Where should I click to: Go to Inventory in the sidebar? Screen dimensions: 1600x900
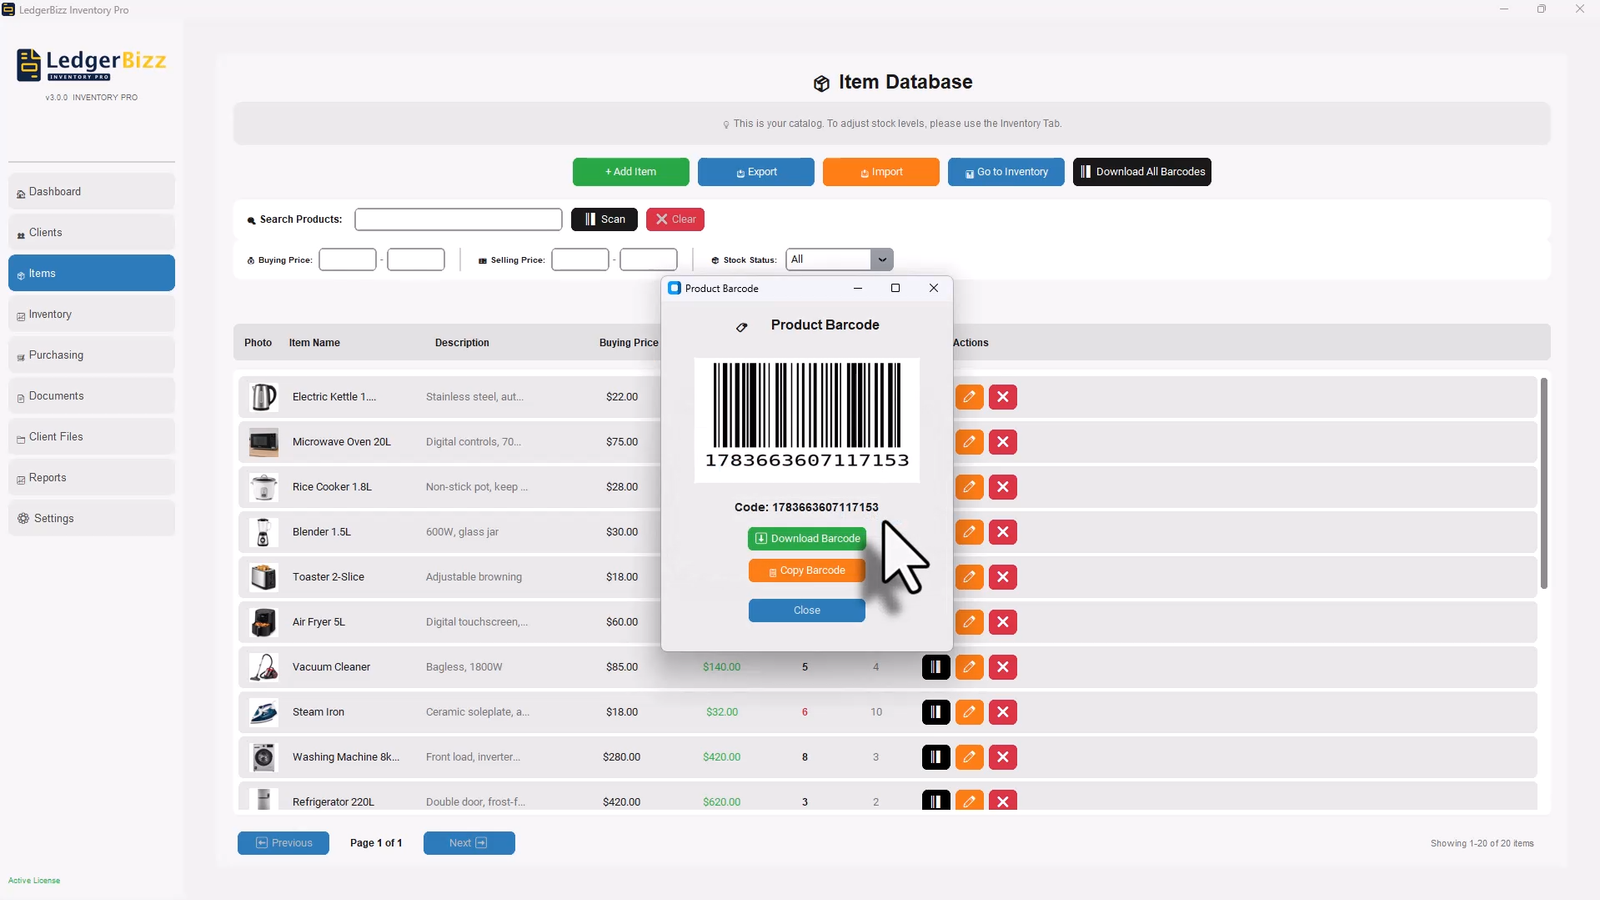pos(91,314)
